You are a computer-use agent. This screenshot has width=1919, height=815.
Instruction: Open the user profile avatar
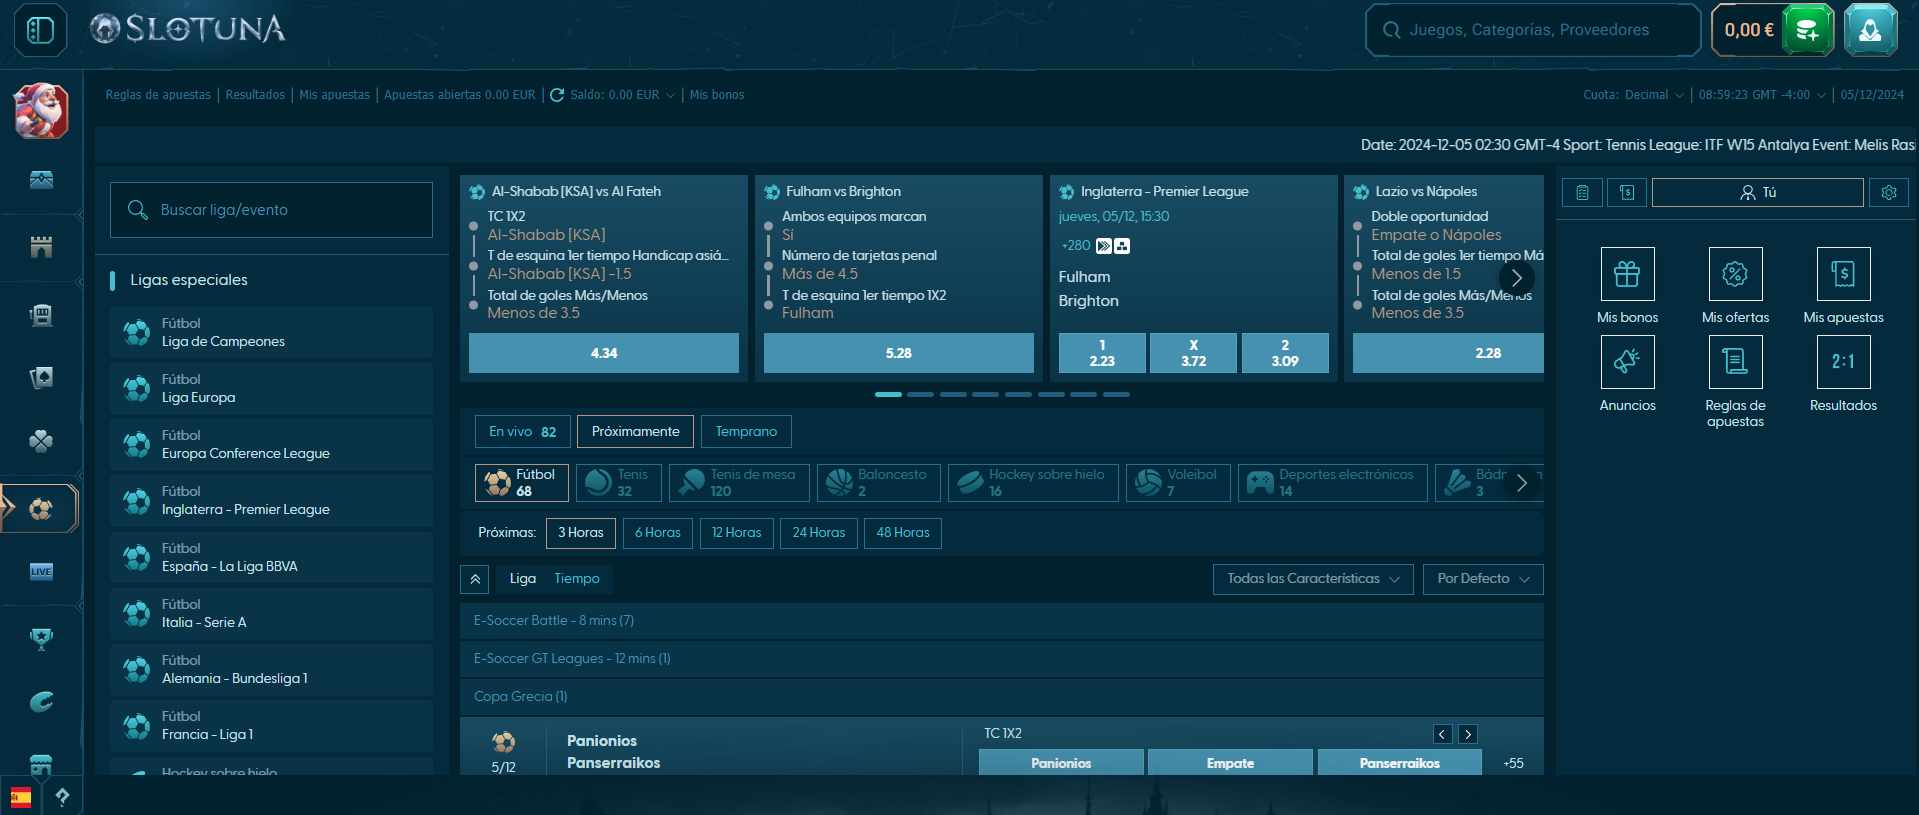tap(1870, 30)
